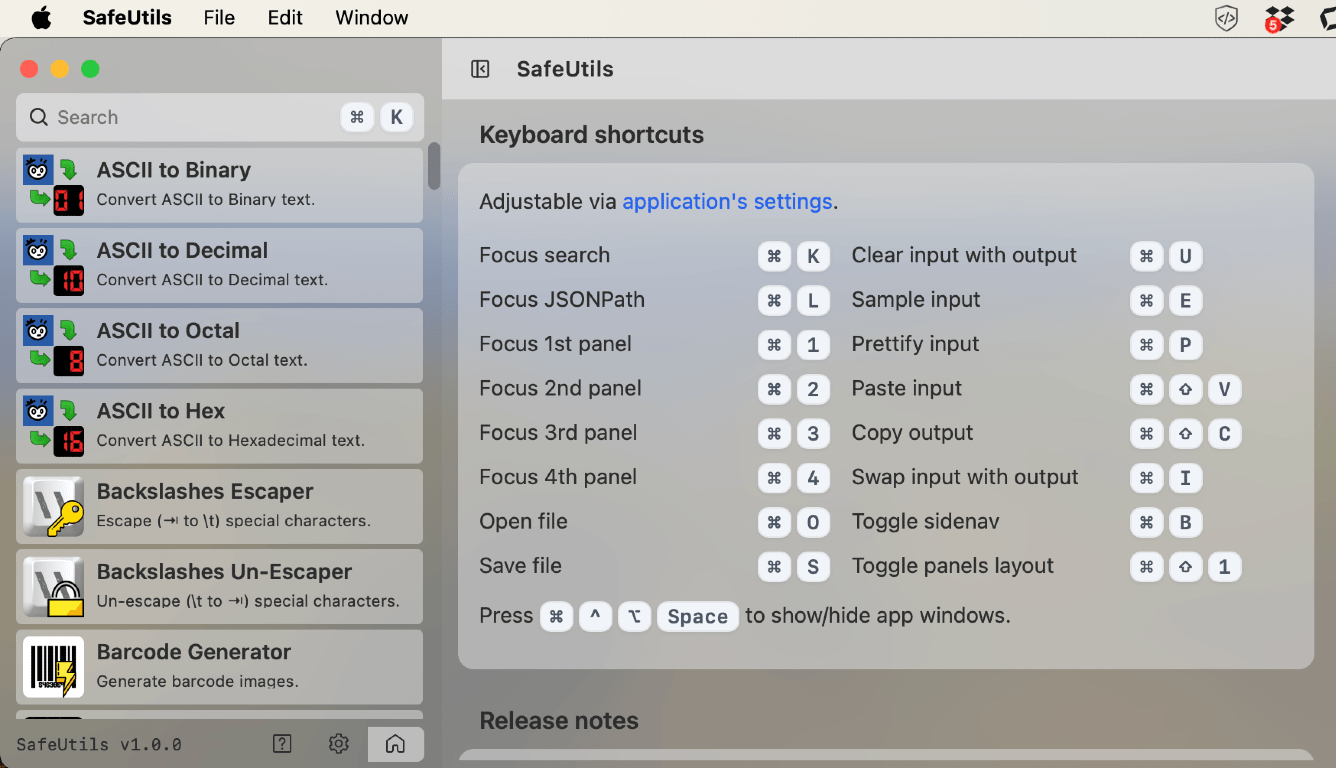Open settings with the gear icon
This screenshot has width=1336, height=768.
point(339,743)
